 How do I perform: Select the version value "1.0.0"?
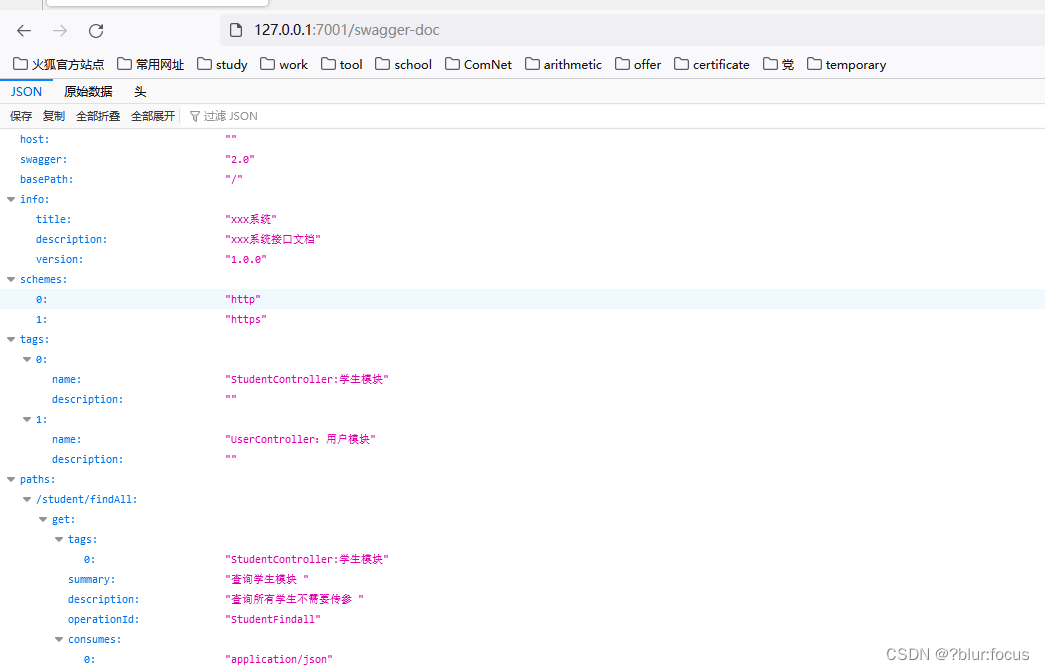246,259
